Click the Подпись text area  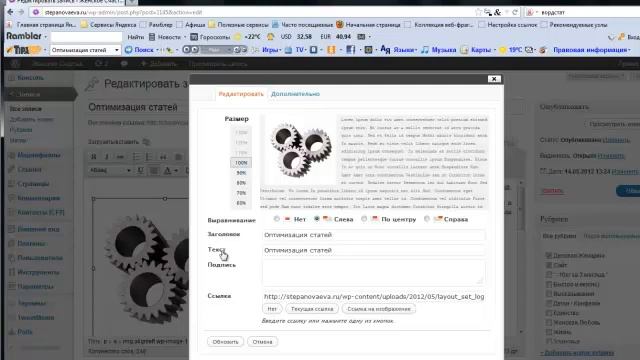coord(373,272)
